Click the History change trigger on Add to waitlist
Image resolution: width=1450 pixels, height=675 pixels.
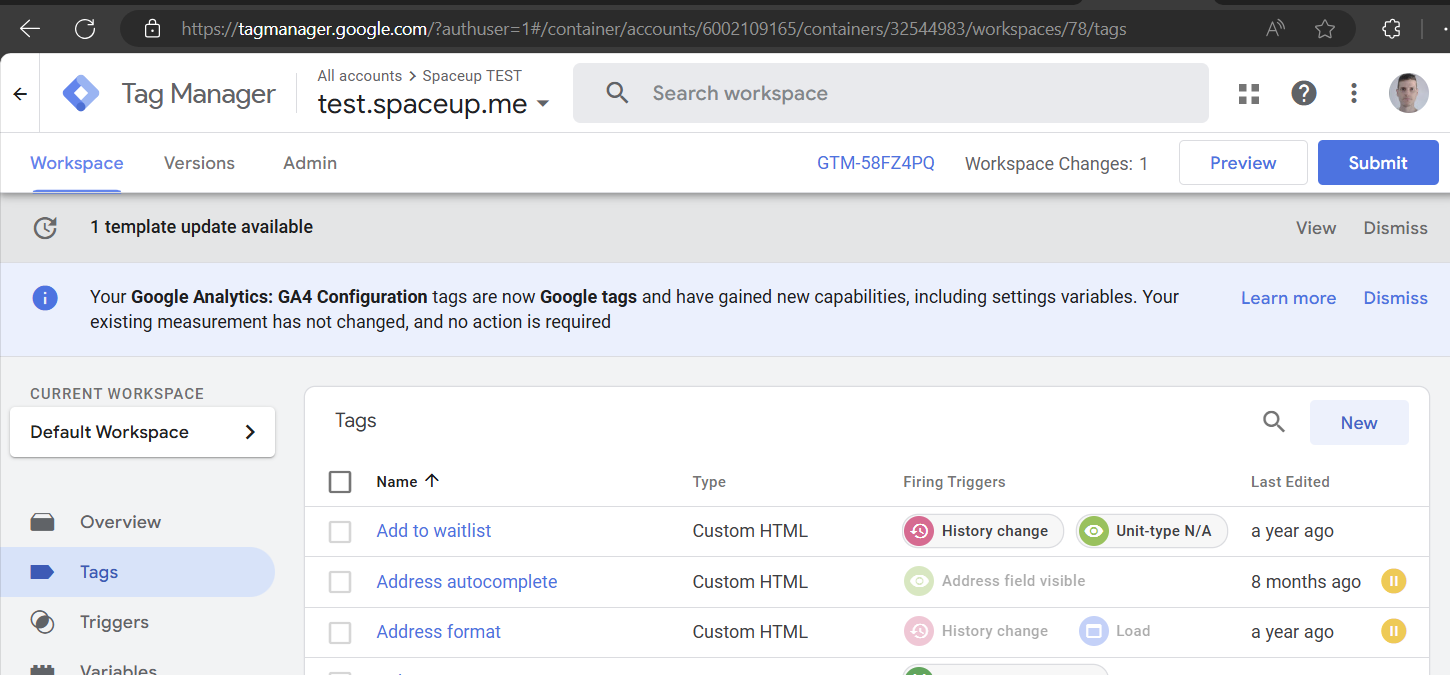pos(983,531)
